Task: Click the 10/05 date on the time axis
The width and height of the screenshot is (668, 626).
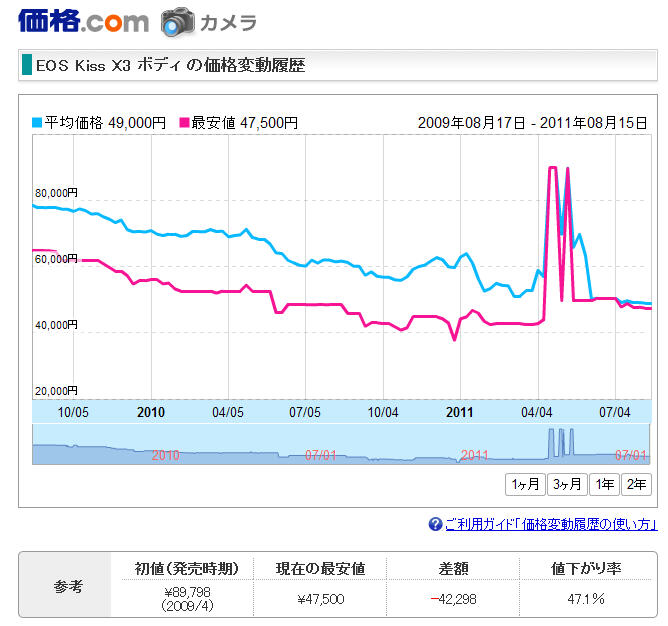Action: click(x=73, y=412)
